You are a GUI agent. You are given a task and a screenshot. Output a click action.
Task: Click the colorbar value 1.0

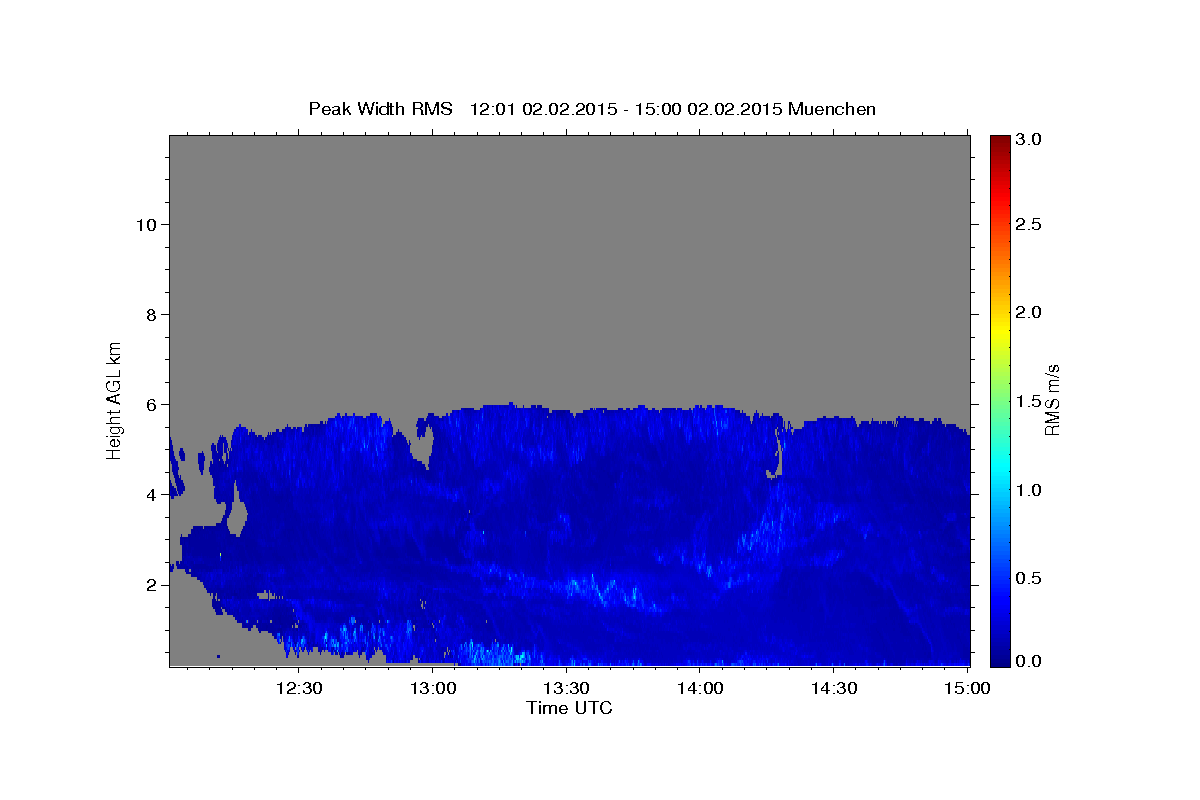1029,490
